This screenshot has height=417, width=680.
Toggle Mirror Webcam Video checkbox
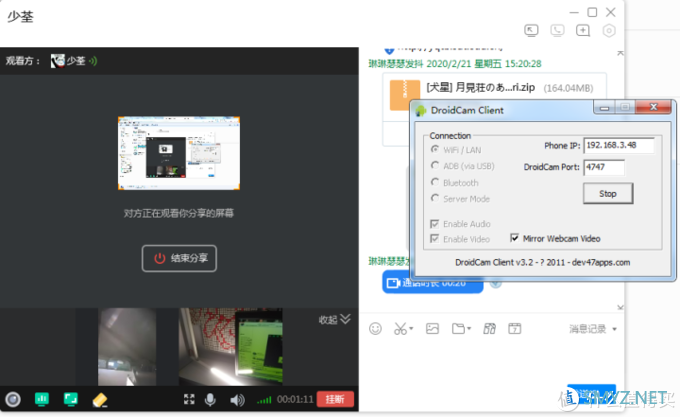coord(515,238)
